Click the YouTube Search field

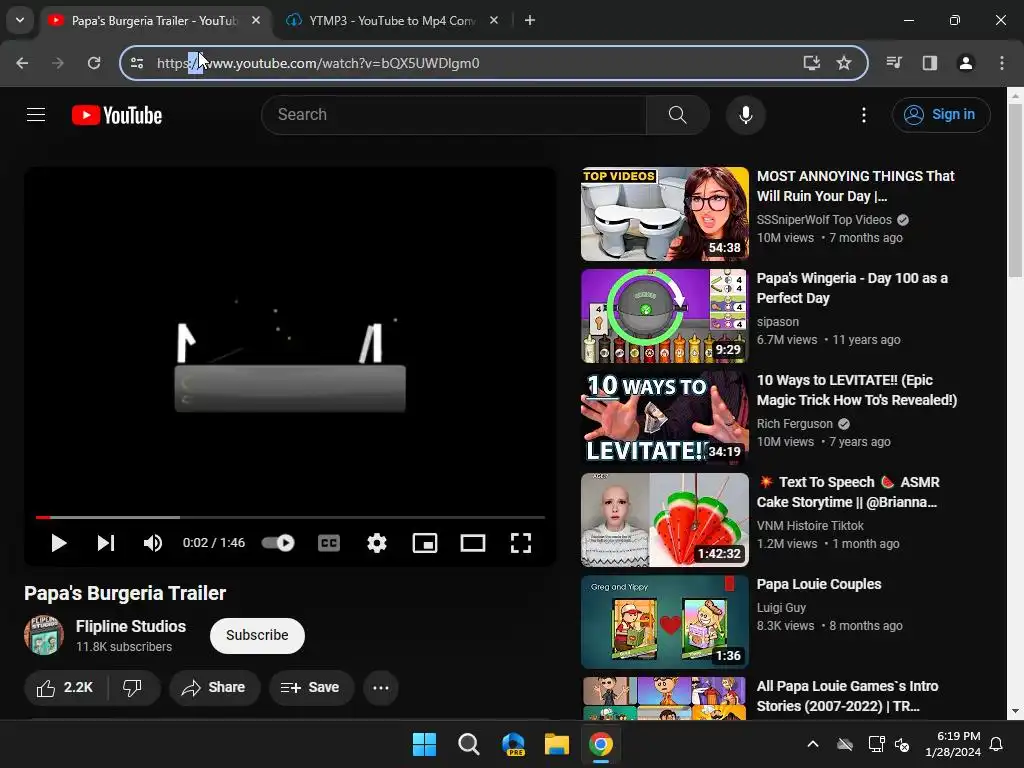tap(454, 115)
